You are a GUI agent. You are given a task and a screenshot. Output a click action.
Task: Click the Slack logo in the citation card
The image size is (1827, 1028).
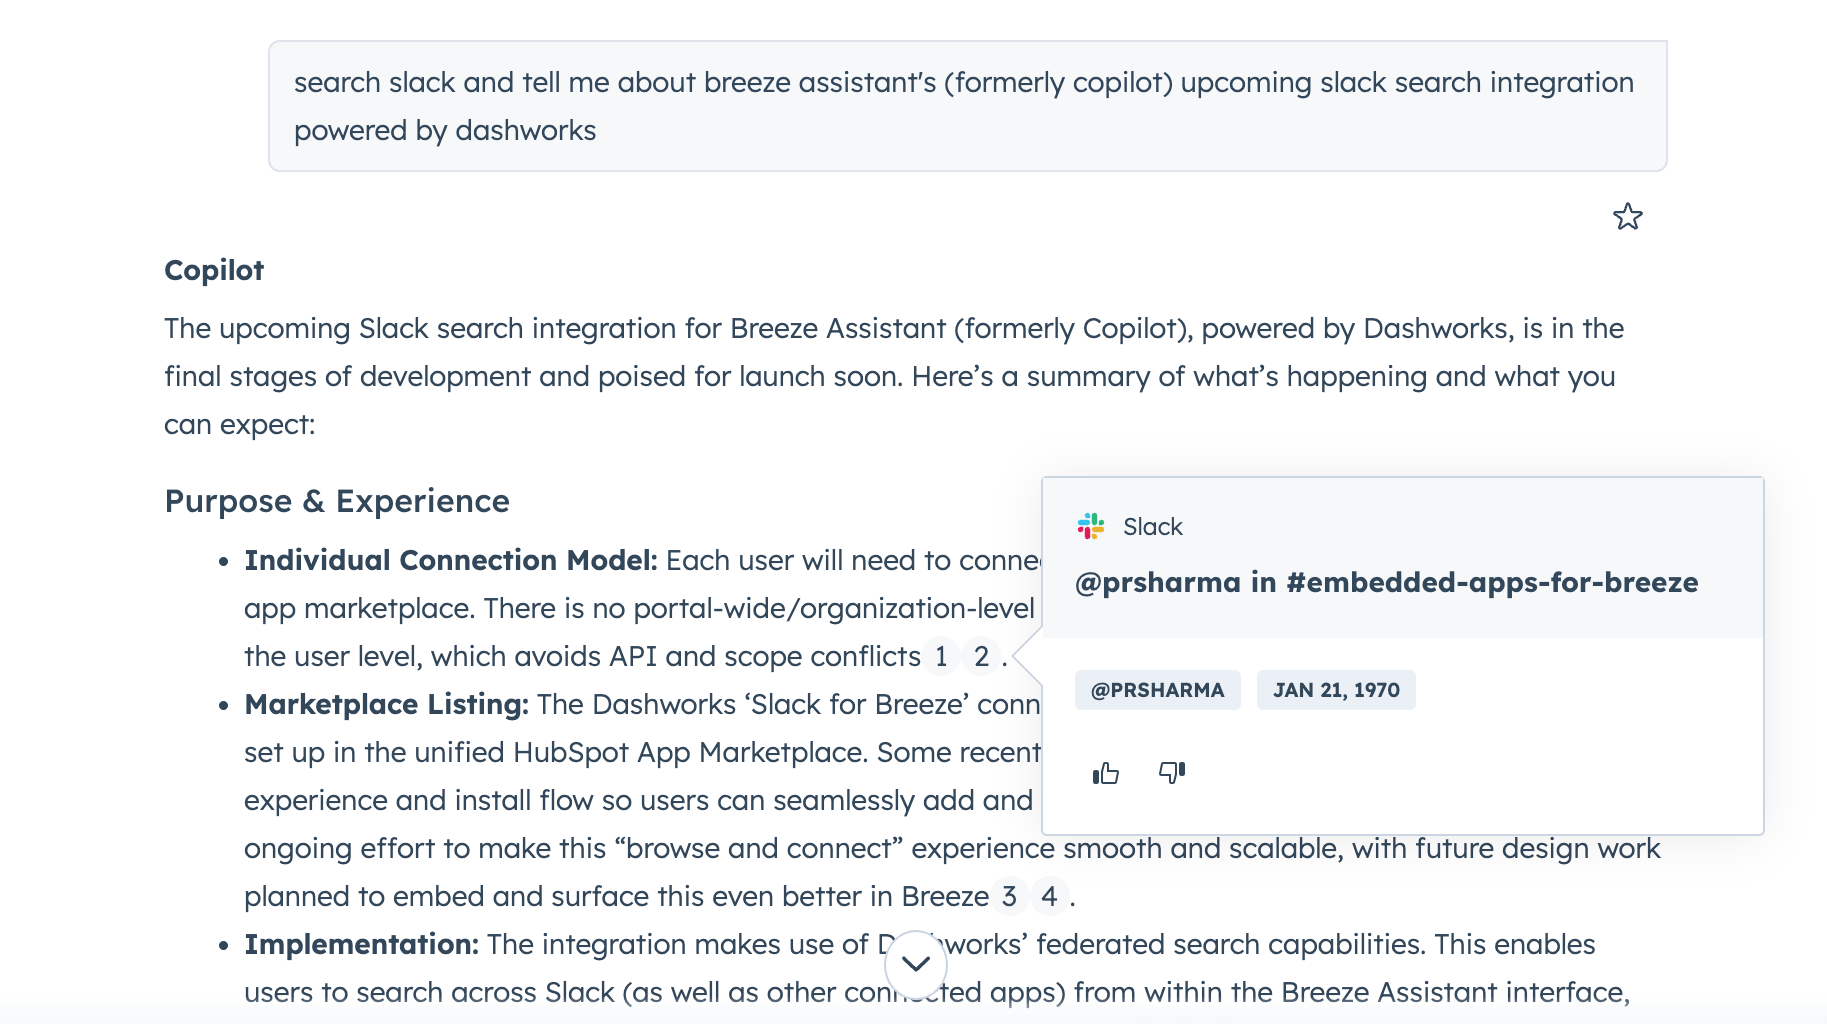click(x=1091, y=526)
